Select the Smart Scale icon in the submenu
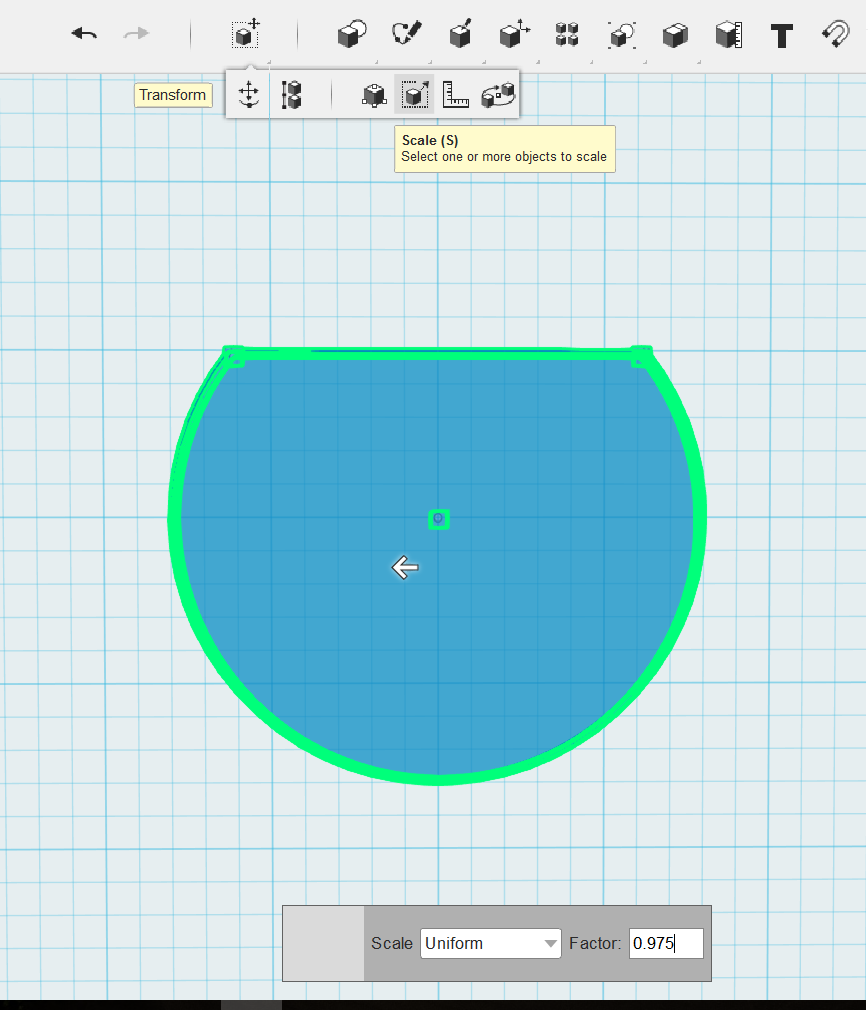 click(374, 94)
